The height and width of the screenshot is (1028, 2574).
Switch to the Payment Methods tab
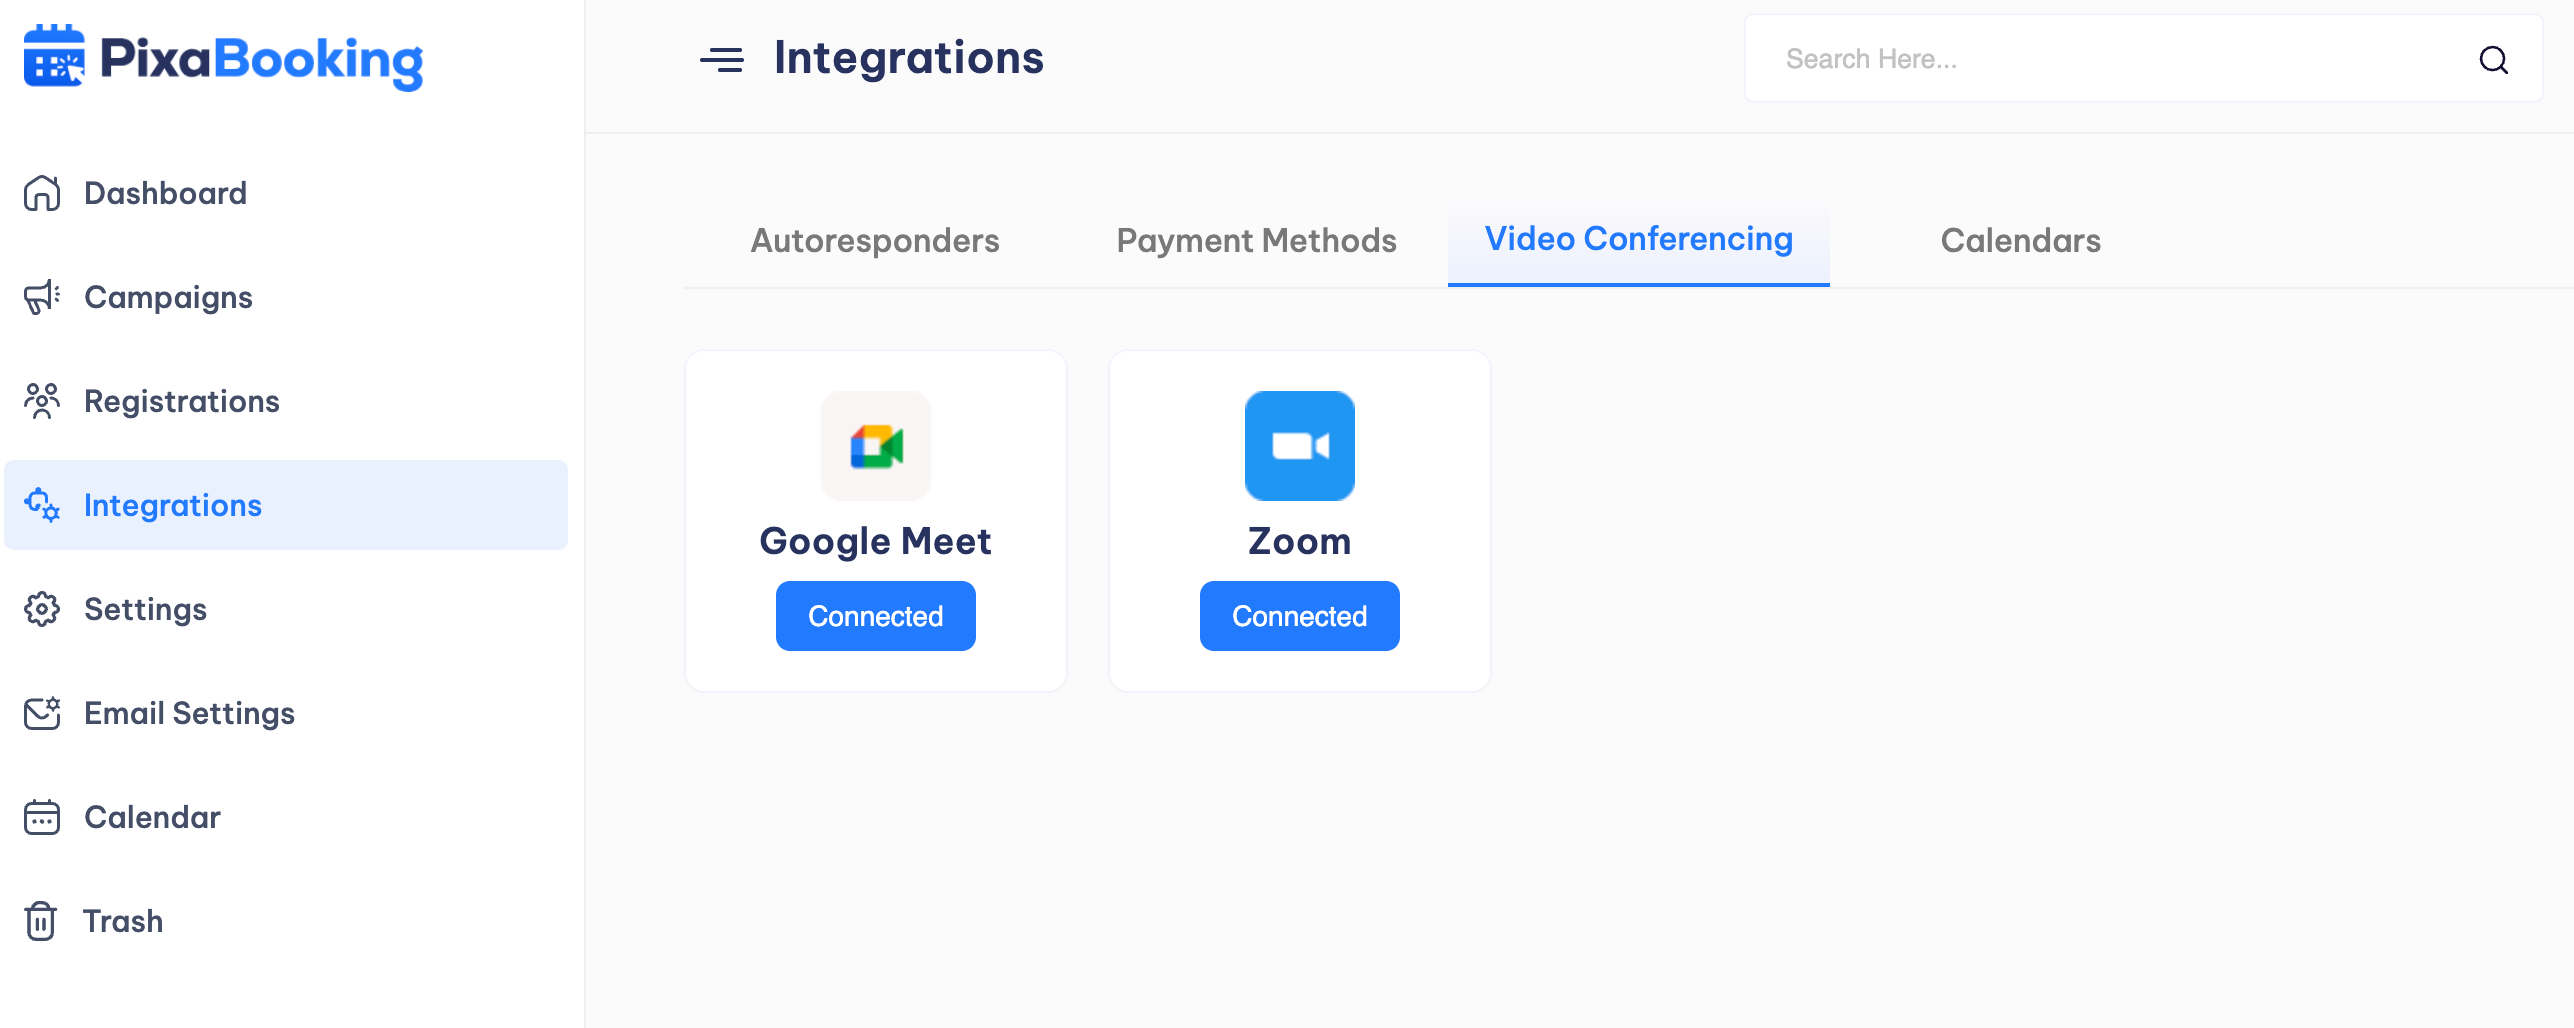click(x=1257, y=241)
